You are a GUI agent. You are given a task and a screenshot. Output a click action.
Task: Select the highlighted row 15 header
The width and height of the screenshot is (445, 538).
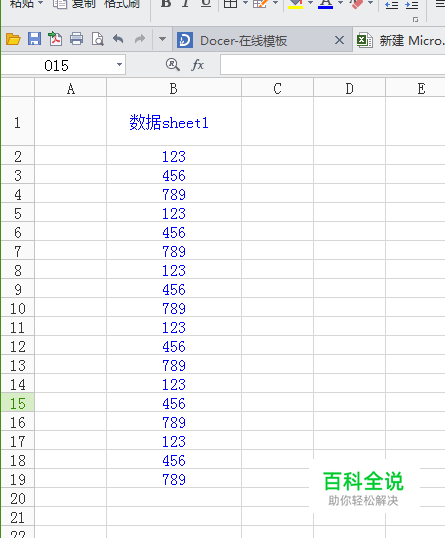(17, 403)
